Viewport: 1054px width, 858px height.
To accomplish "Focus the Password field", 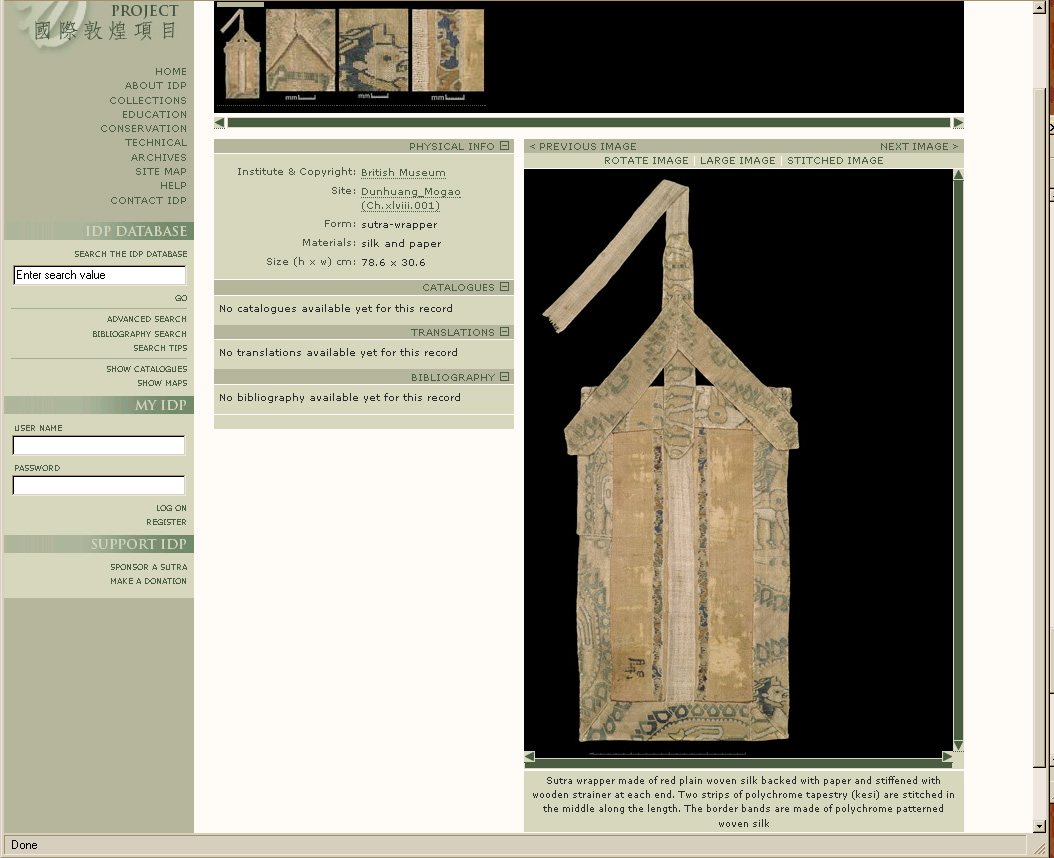I will (x=99, y=485).
